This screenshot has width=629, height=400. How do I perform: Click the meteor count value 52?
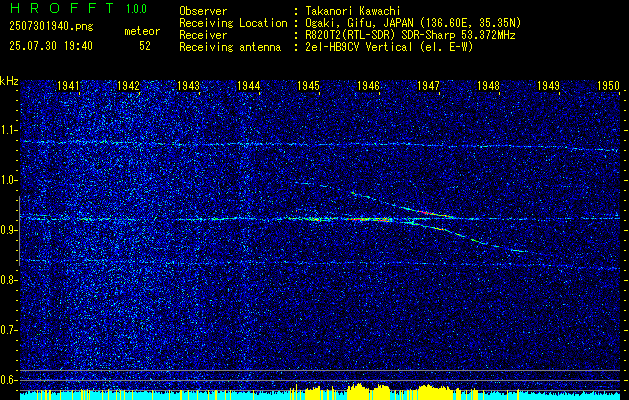coord(145,46)
